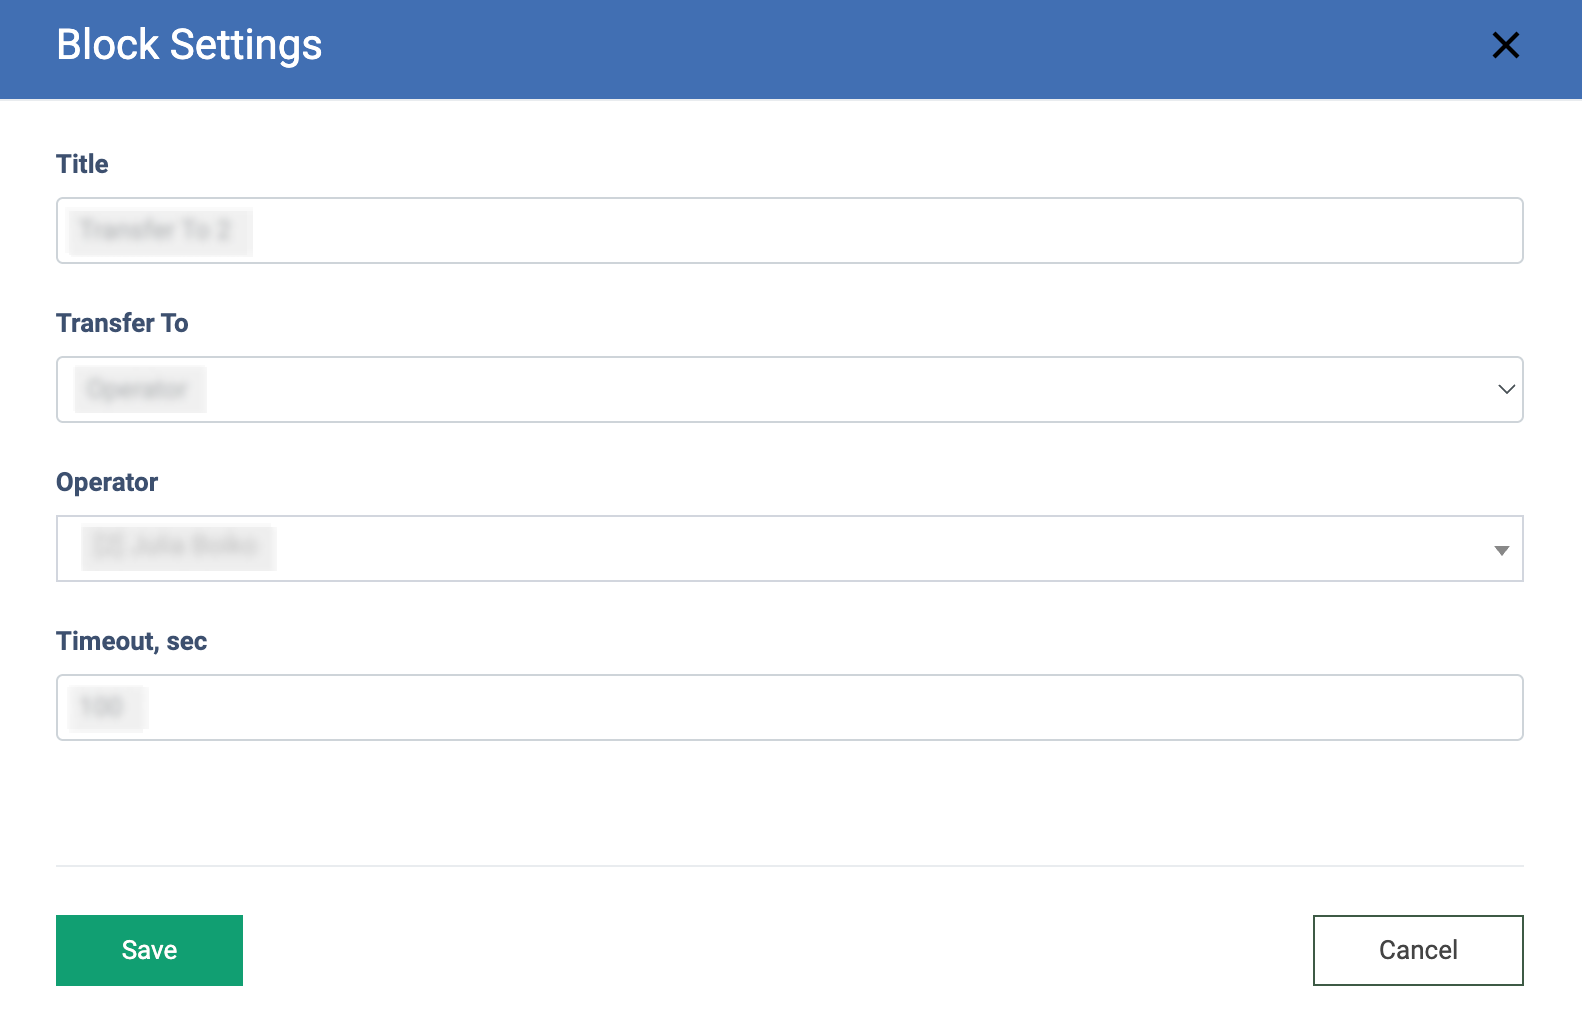1582x1028 pixels.
Task: Click the blurred Transfer To selected value
Action: coord(139,390)
